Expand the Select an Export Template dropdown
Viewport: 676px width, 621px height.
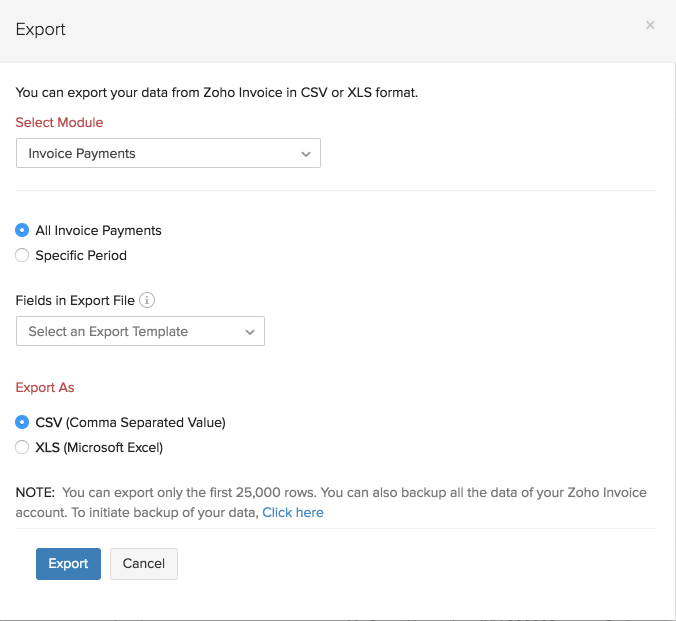click(140, 332)
